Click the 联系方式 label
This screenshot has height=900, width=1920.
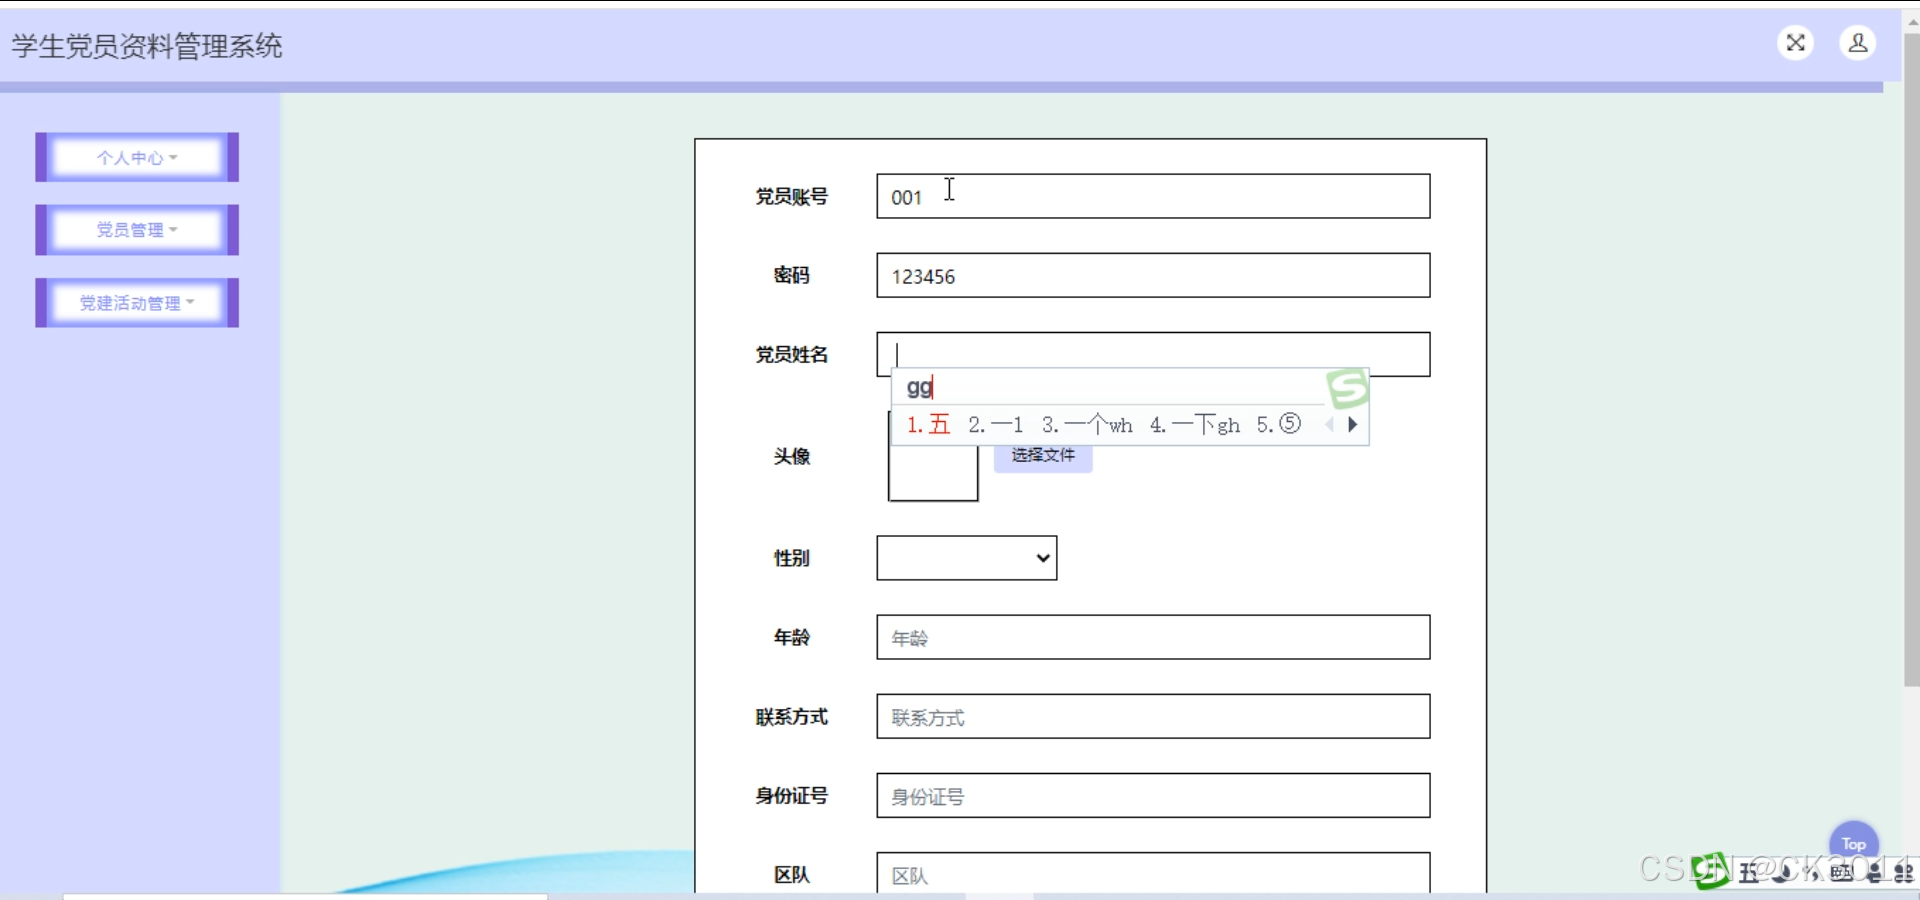point(791,716)
